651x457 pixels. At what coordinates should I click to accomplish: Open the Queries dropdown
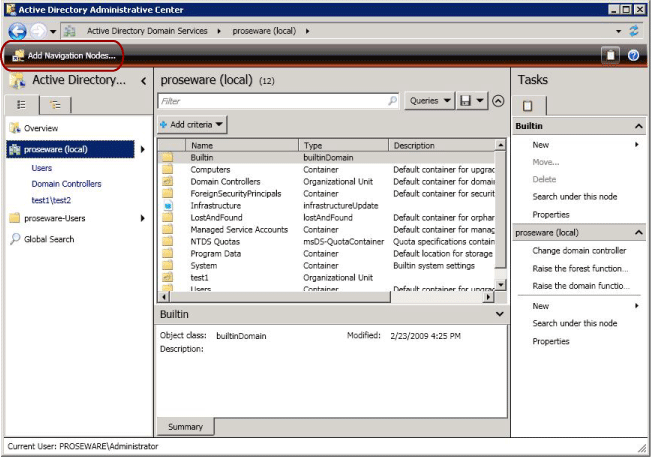pos(430,100)
